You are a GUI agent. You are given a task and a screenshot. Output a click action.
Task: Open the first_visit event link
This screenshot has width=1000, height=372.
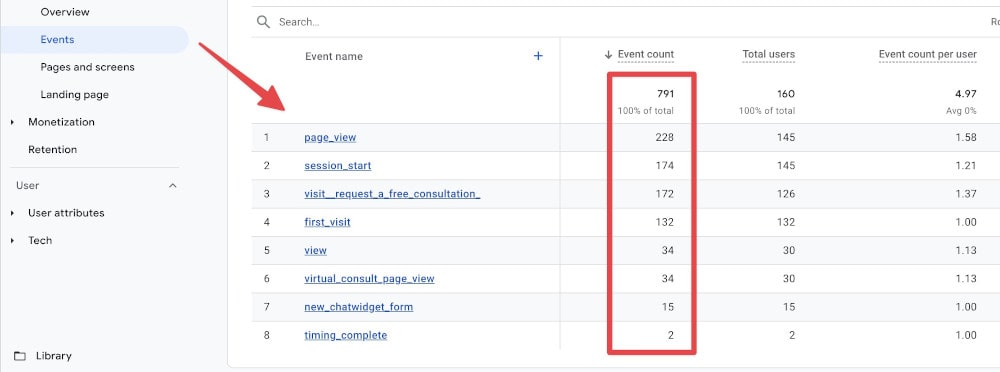327,222
